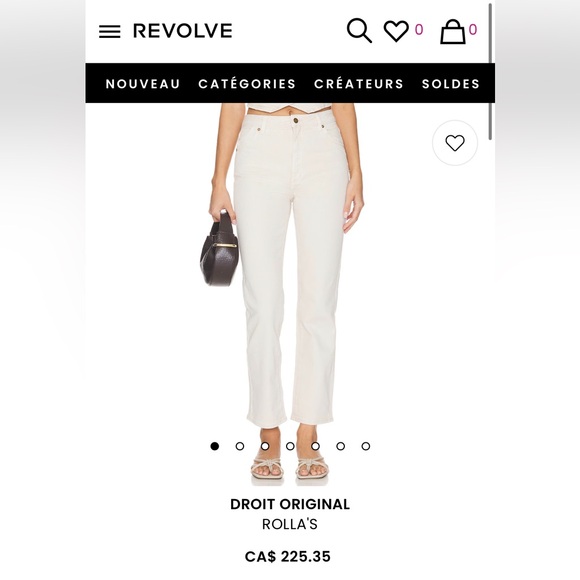Select the fourth image carousel dot

tap(290, 446)
